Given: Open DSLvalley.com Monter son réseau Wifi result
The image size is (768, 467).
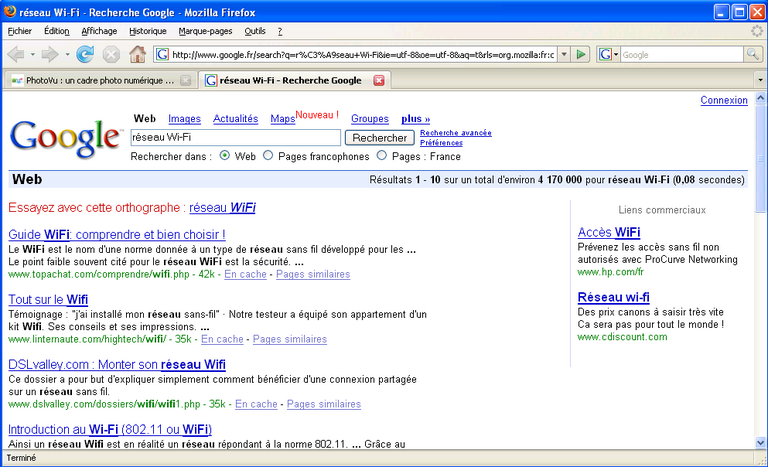Looking at the screenshot, I should 117,365.
